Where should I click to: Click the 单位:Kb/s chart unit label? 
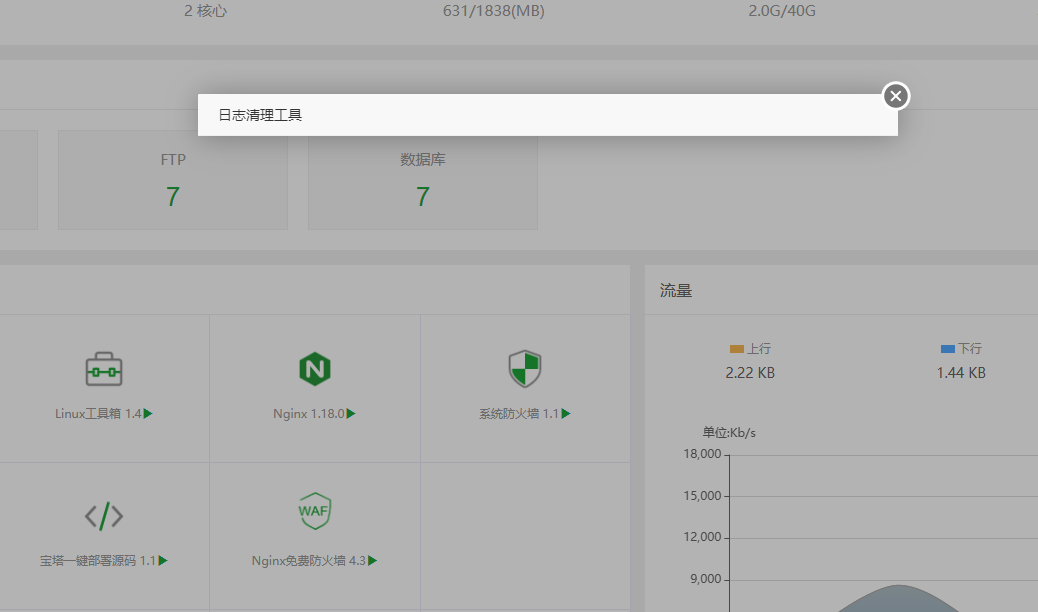[729, 433]
